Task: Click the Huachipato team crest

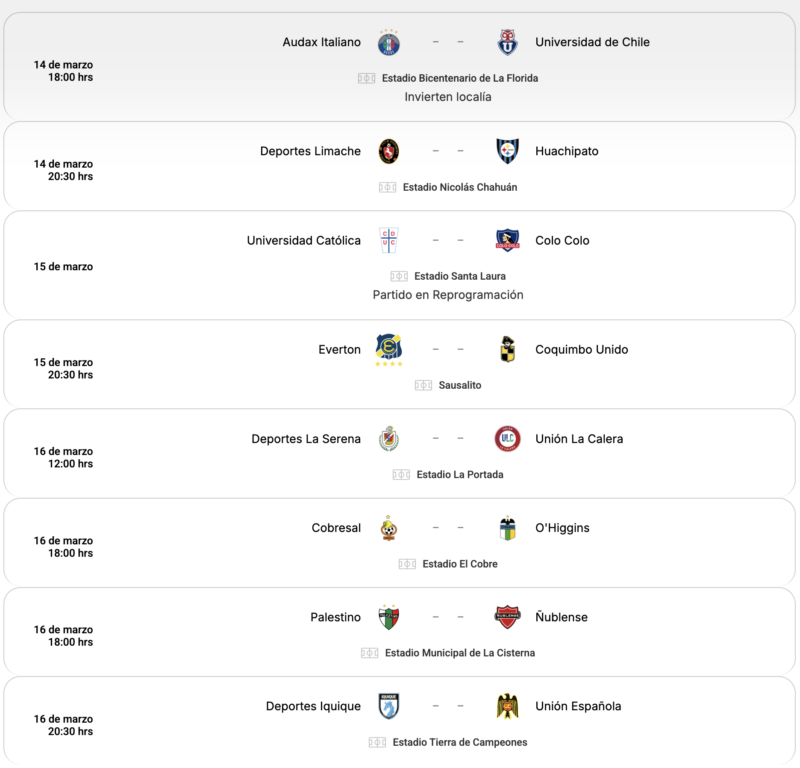Action: click(x=508, y=151)
